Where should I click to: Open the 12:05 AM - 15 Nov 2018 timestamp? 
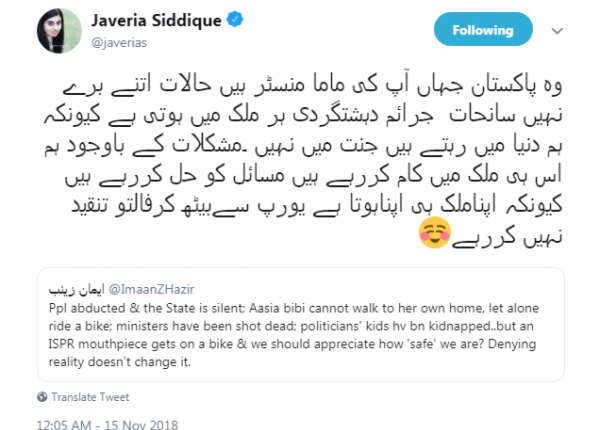coord(107,425)
